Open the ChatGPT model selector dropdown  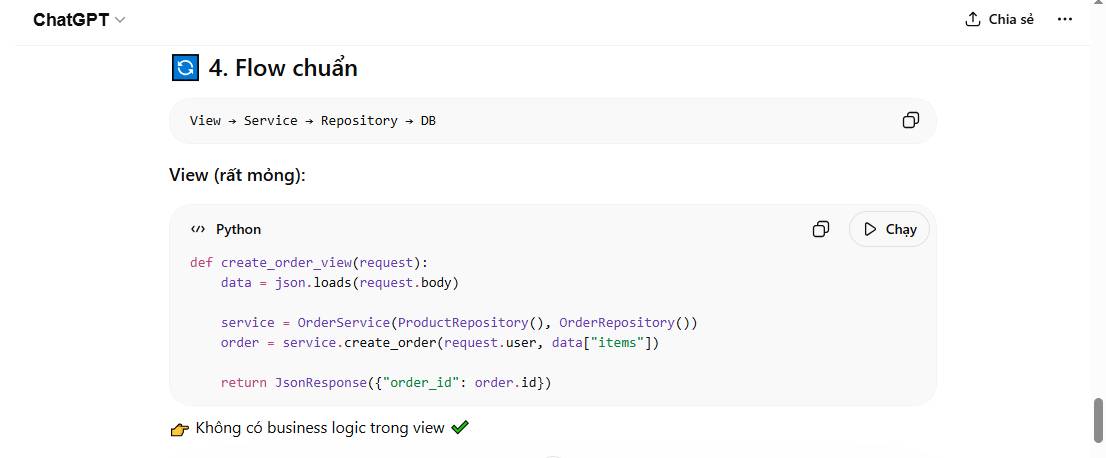click(79, 20)
